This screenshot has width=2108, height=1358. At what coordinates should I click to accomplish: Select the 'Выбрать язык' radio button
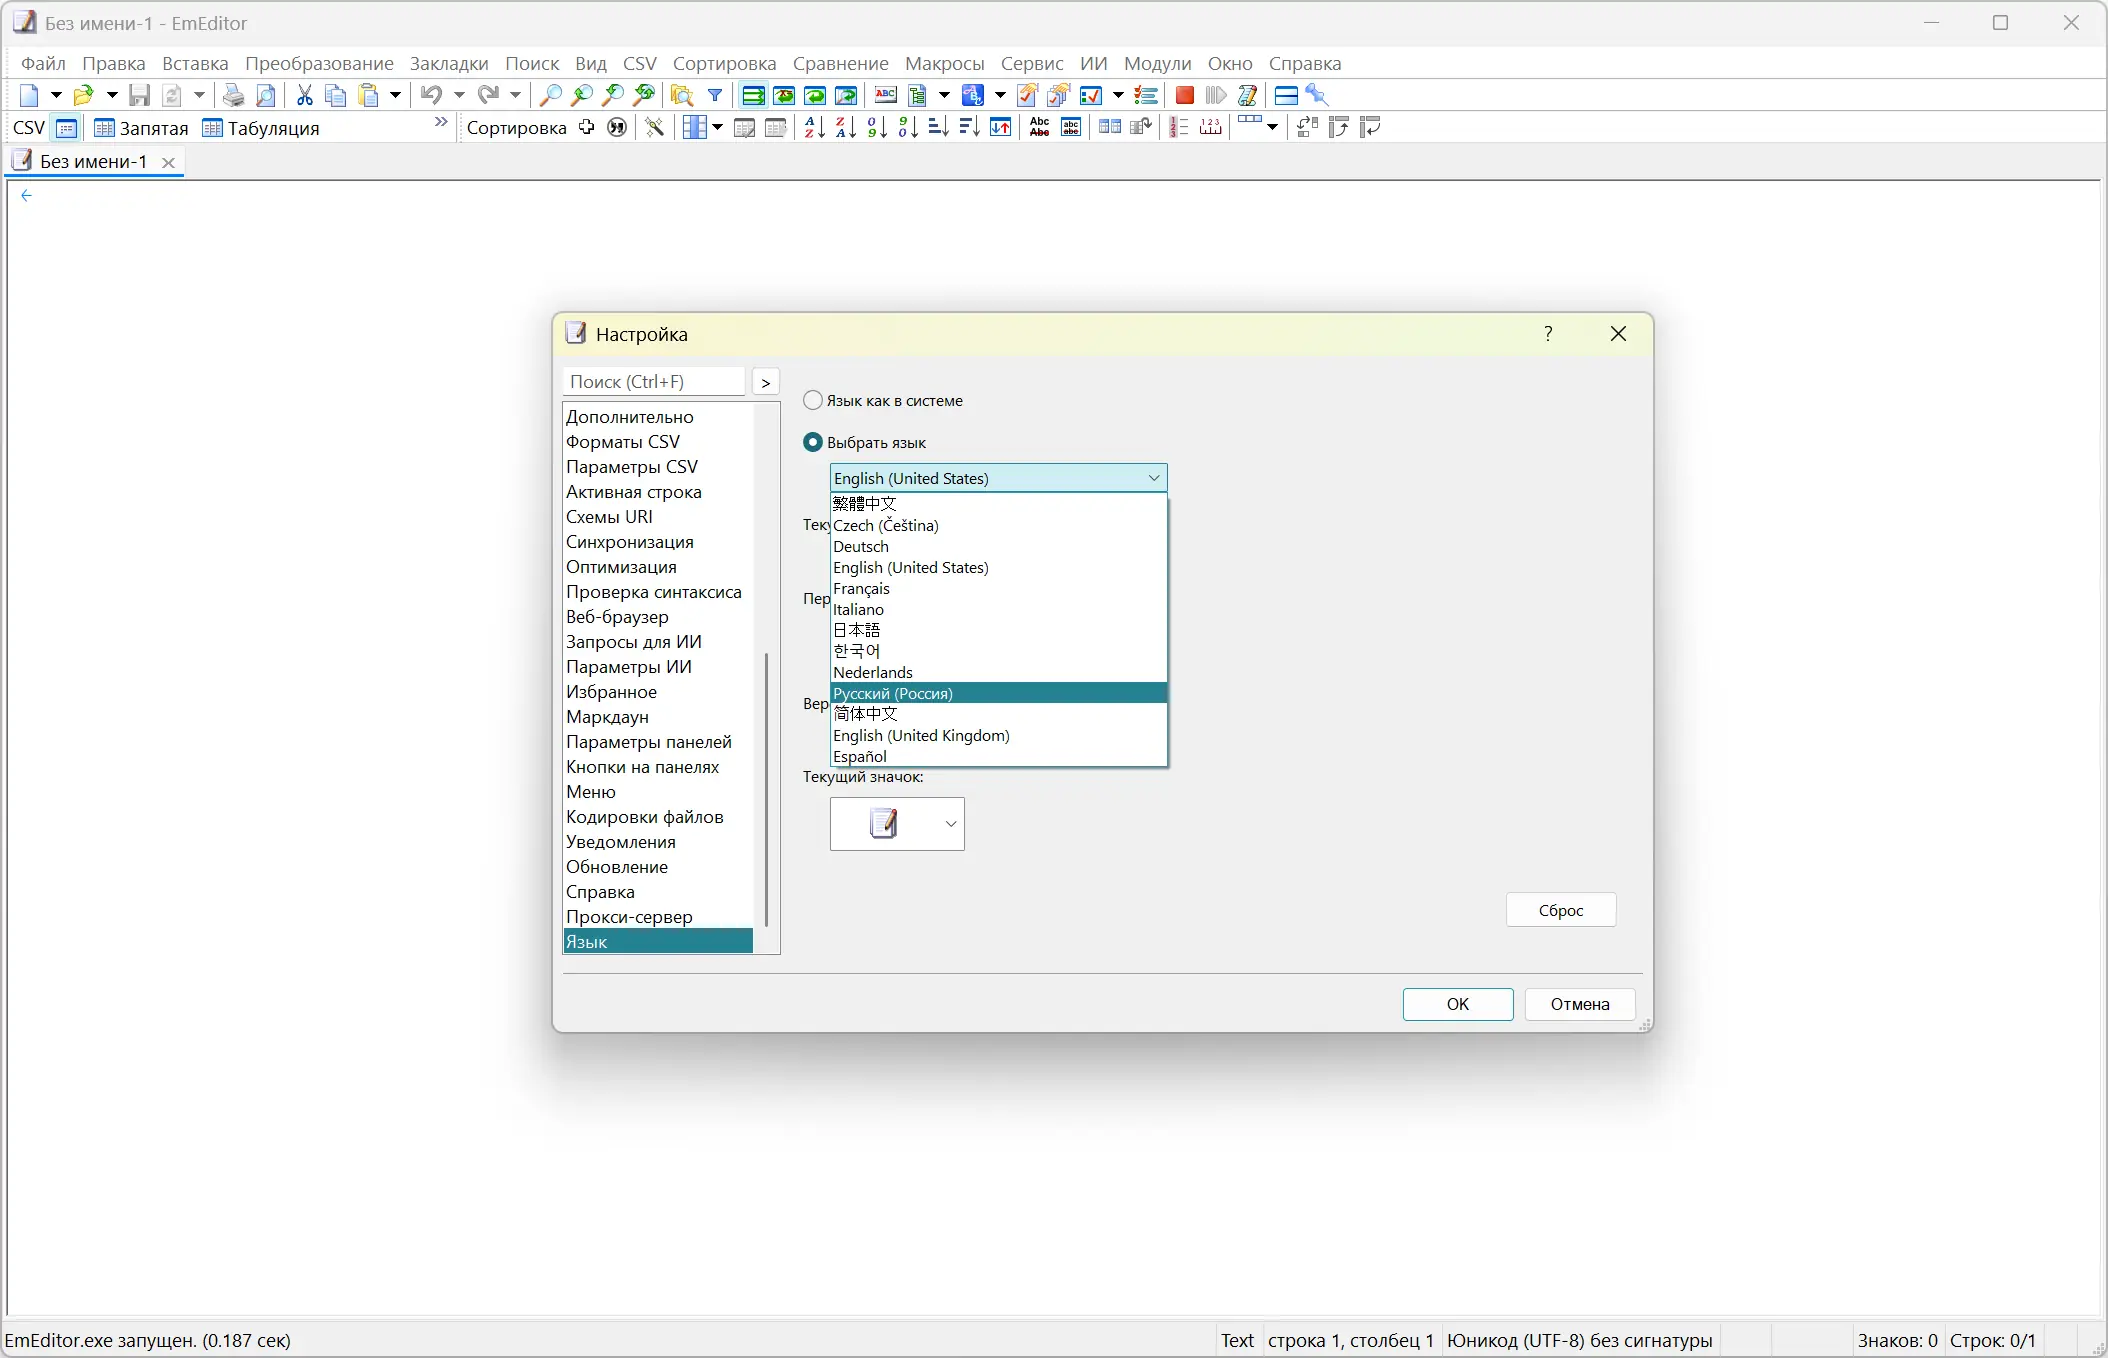click(812, 443)
